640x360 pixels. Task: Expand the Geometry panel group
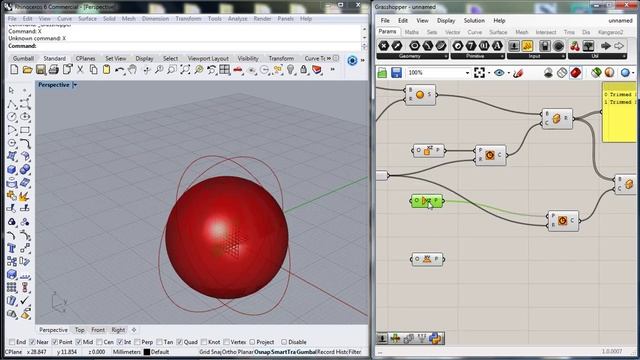[x=412, y=56]
